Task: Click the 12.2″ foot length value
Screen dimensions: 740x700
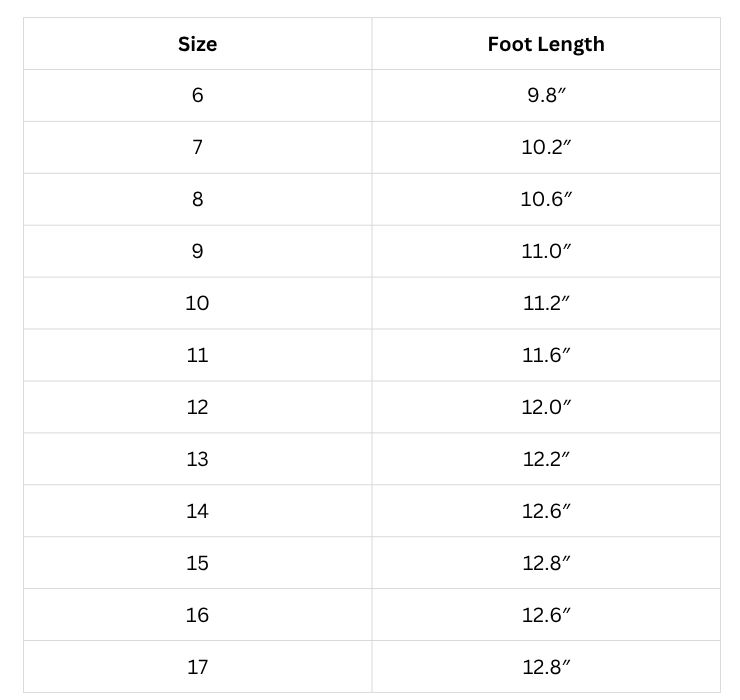Action: 546,459
